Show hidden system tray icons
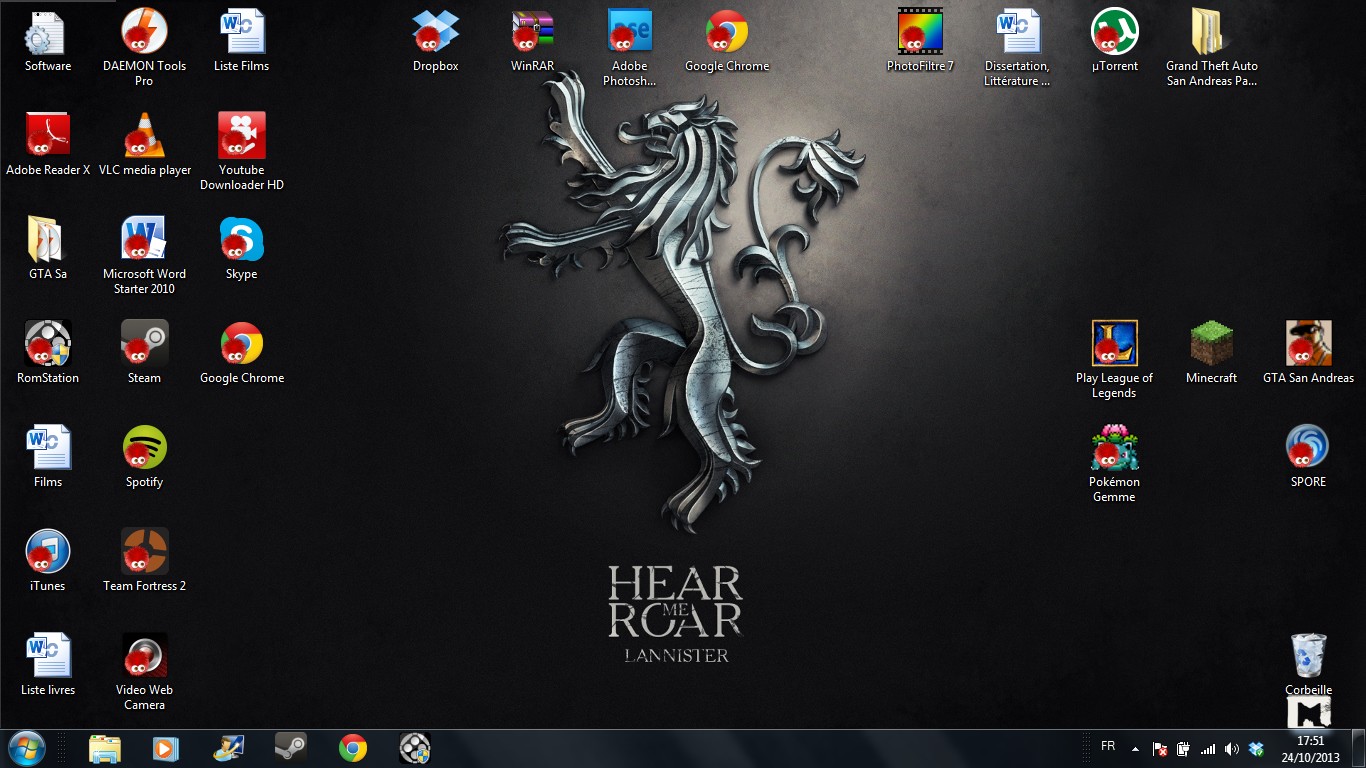1366x768 pixels. (1135, 749)
